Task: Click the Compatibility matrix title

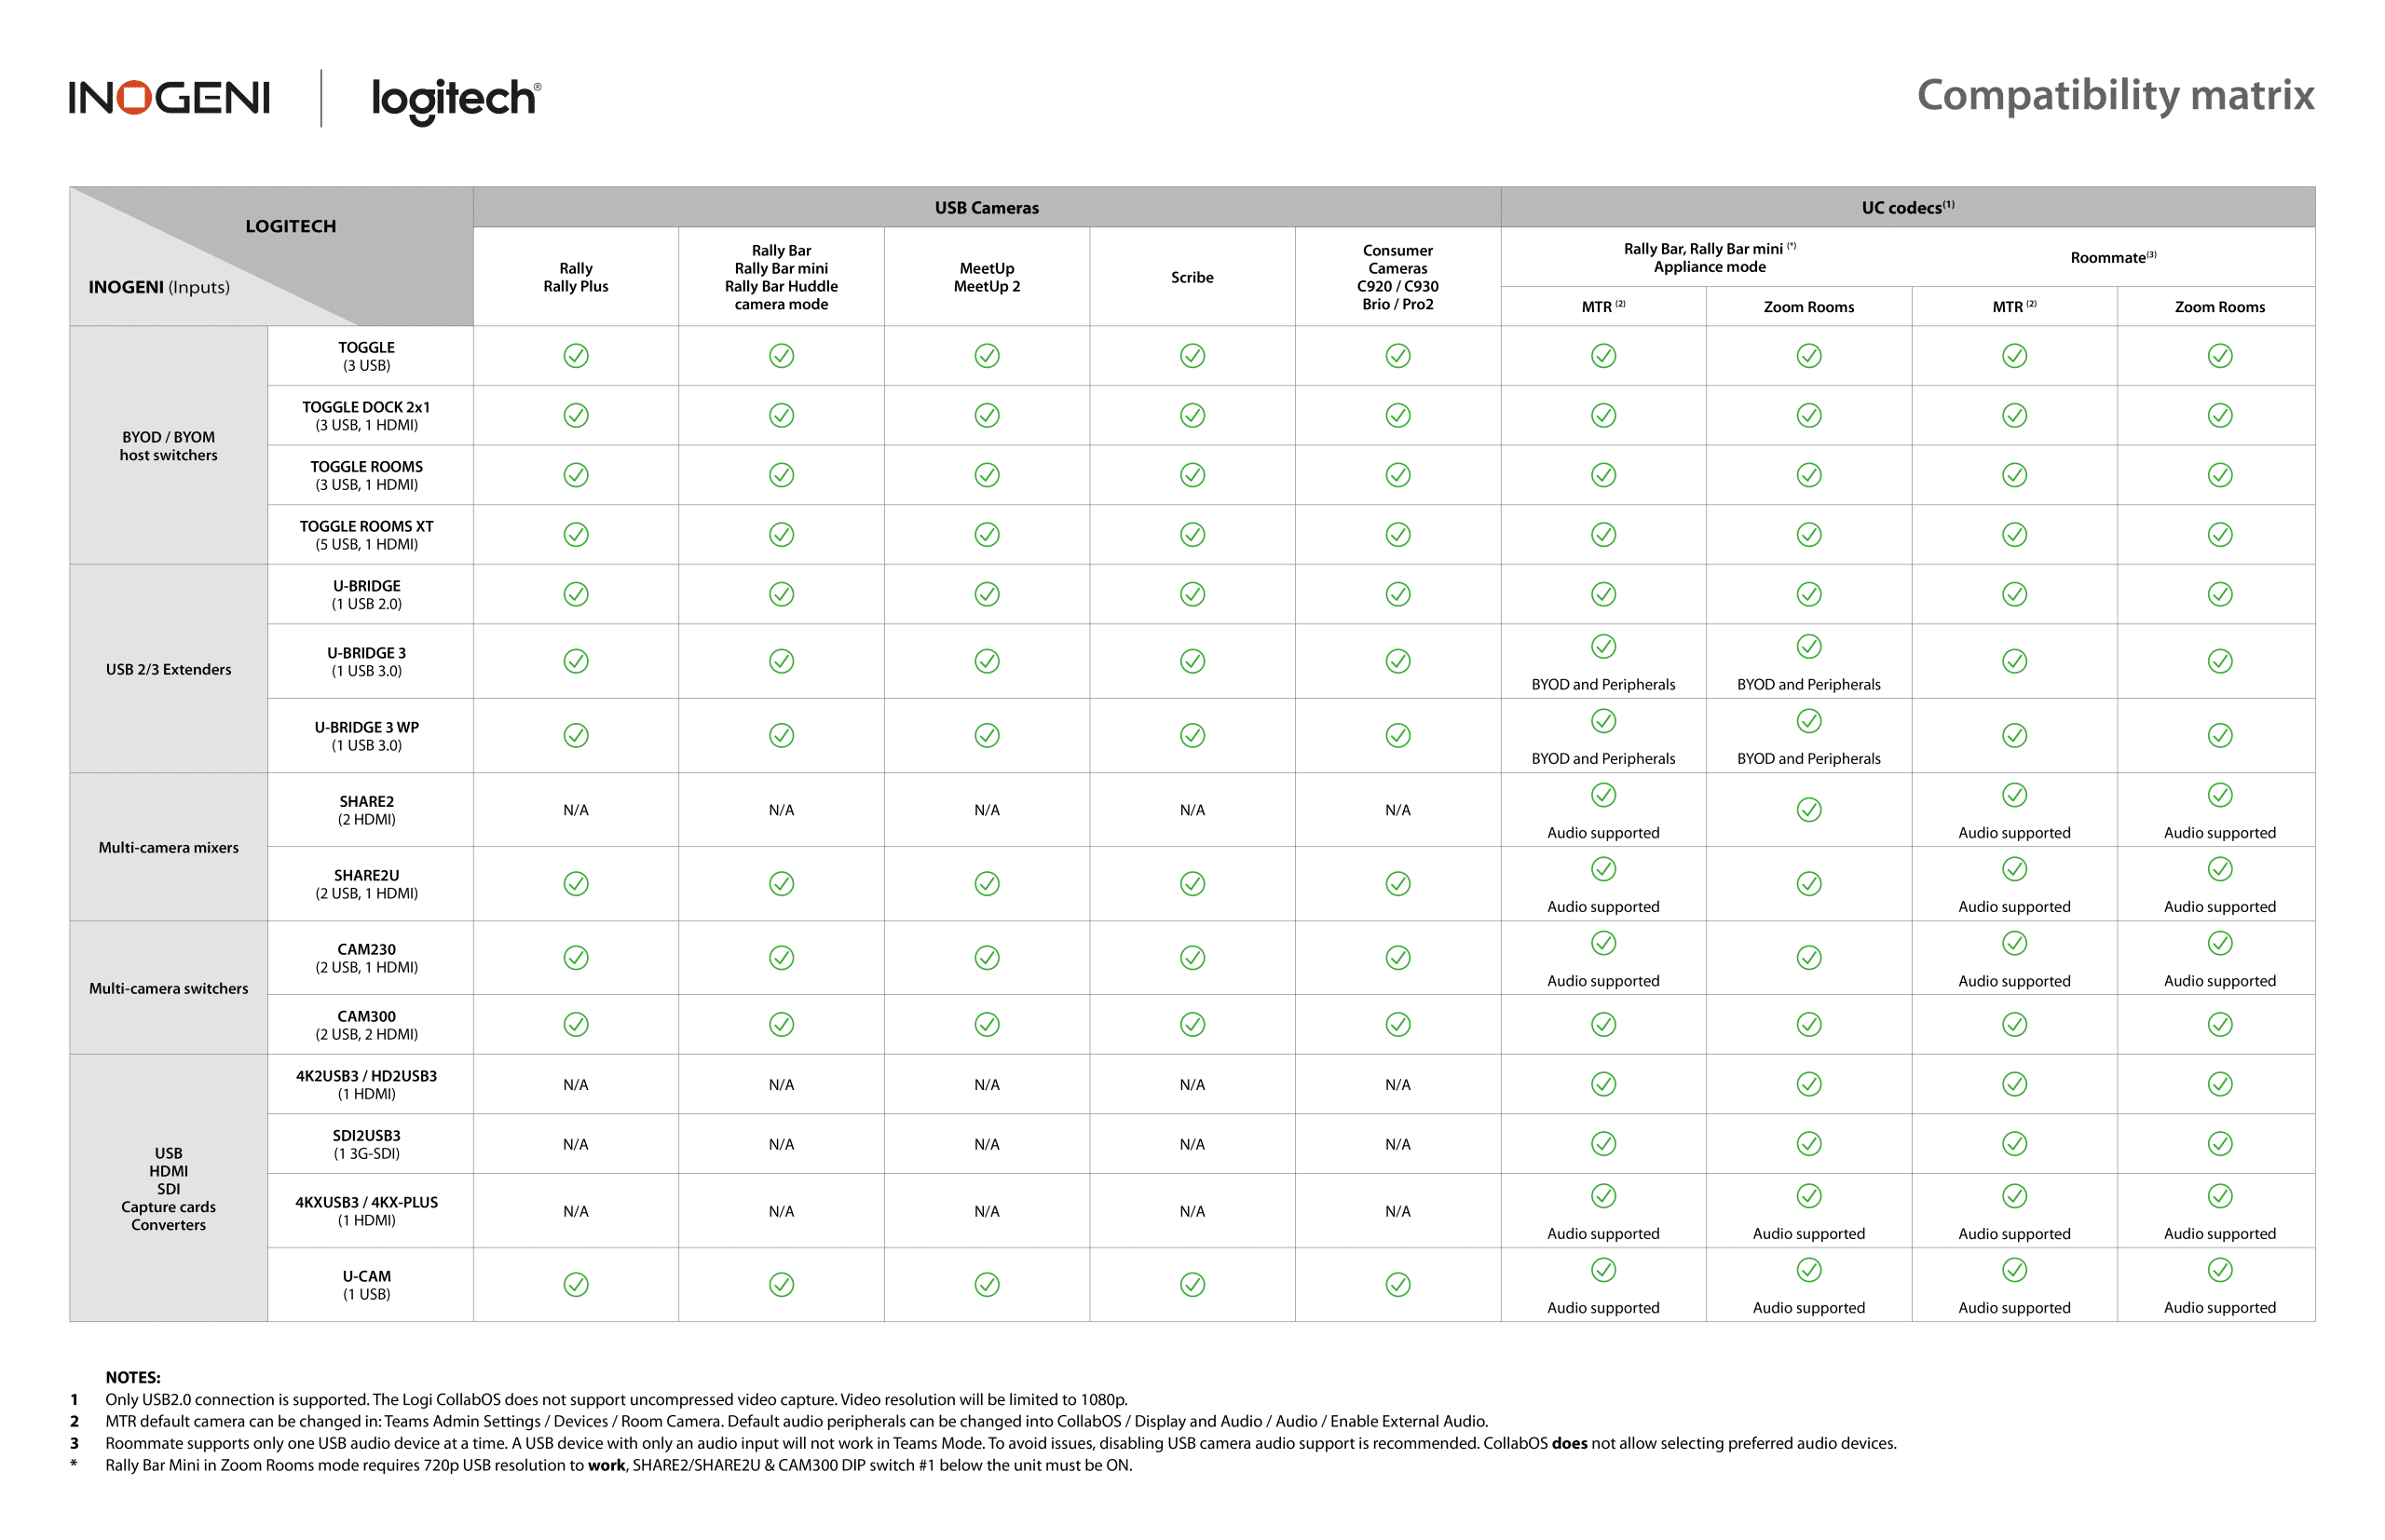Action: (2115, 96)
